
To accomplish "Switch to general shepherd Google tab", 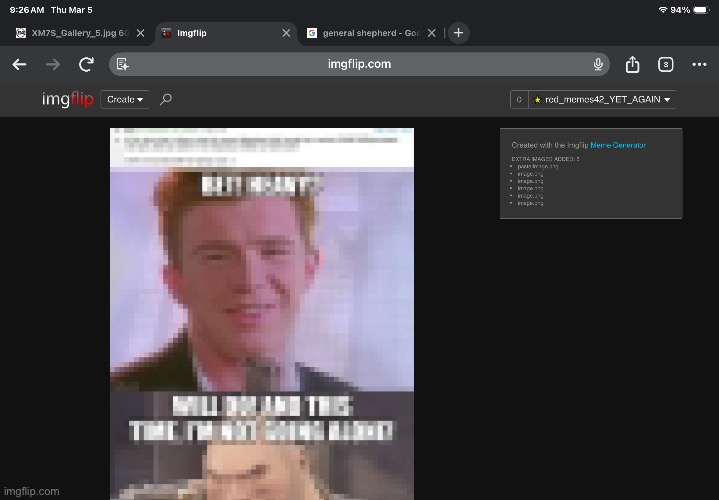I will [371, 33].
